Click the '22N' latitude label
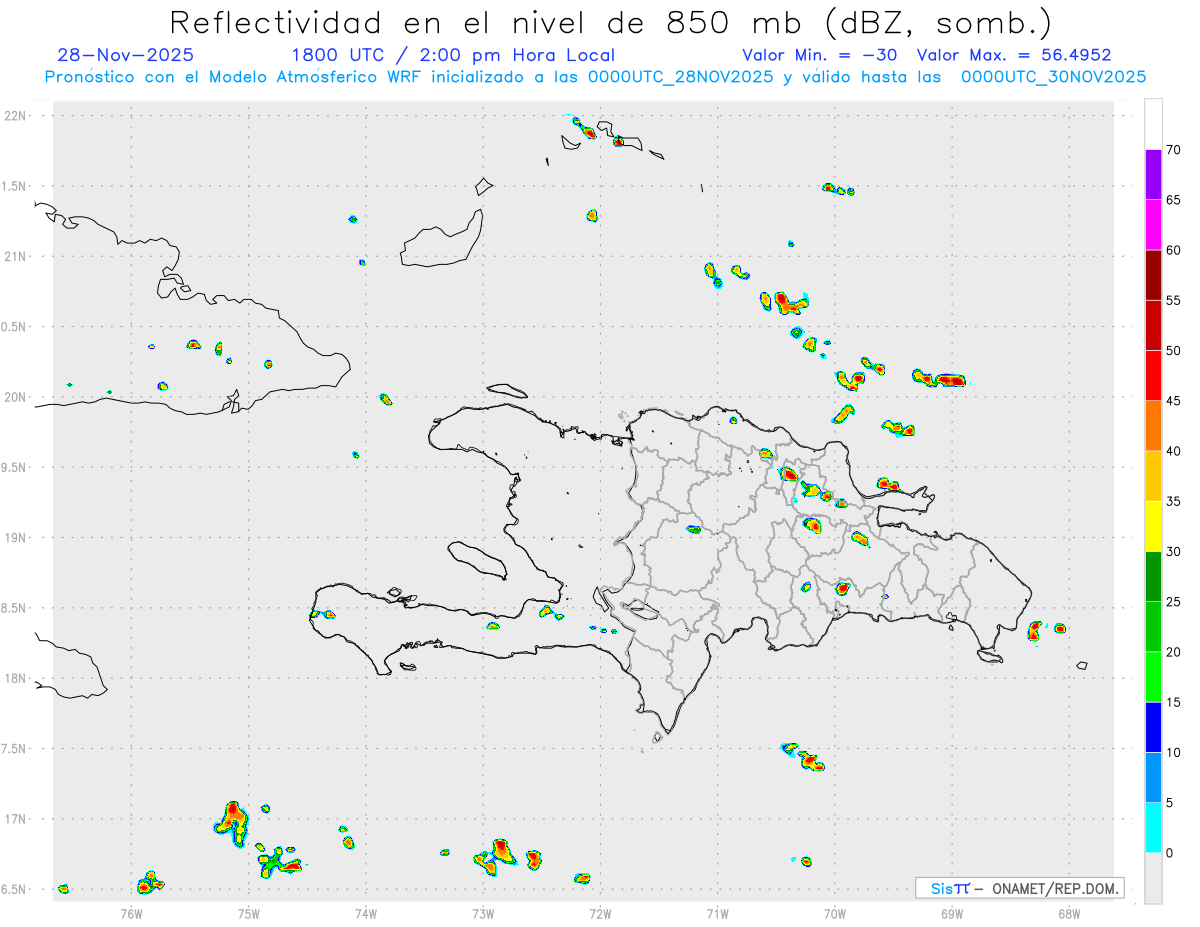 [x=17, y=116]
